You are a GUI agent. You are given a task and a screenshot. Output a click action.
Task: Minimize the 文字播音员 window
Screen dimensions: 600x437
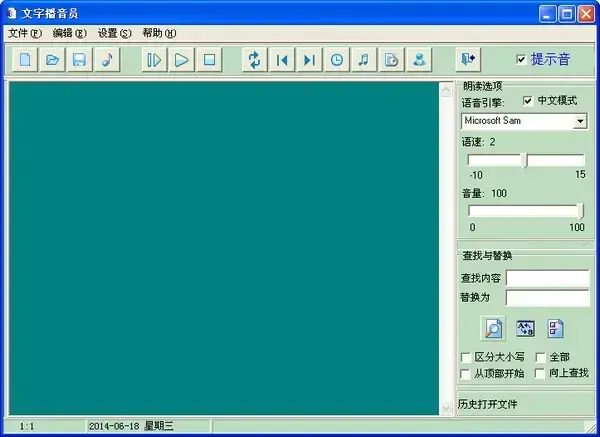point(548,14)
